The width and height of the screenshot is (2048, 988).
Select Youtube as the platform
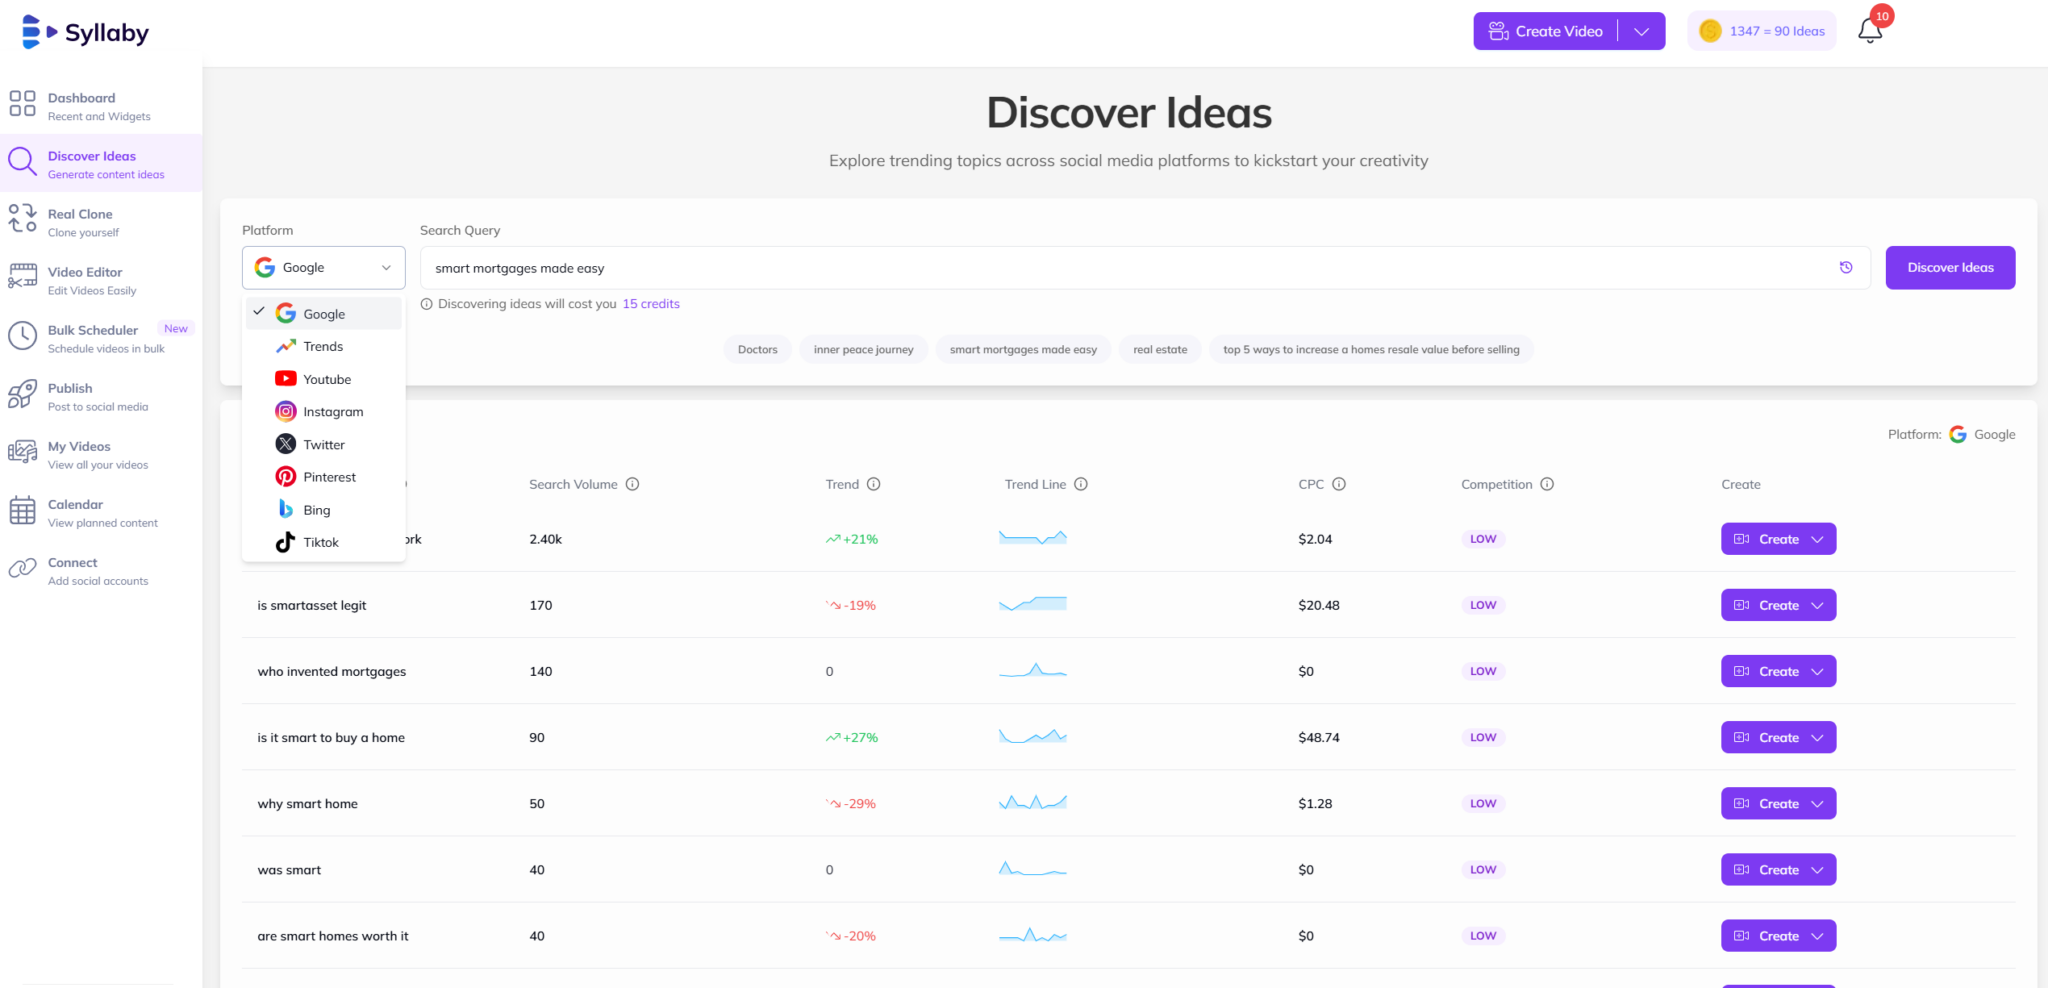tap(325, 379)
